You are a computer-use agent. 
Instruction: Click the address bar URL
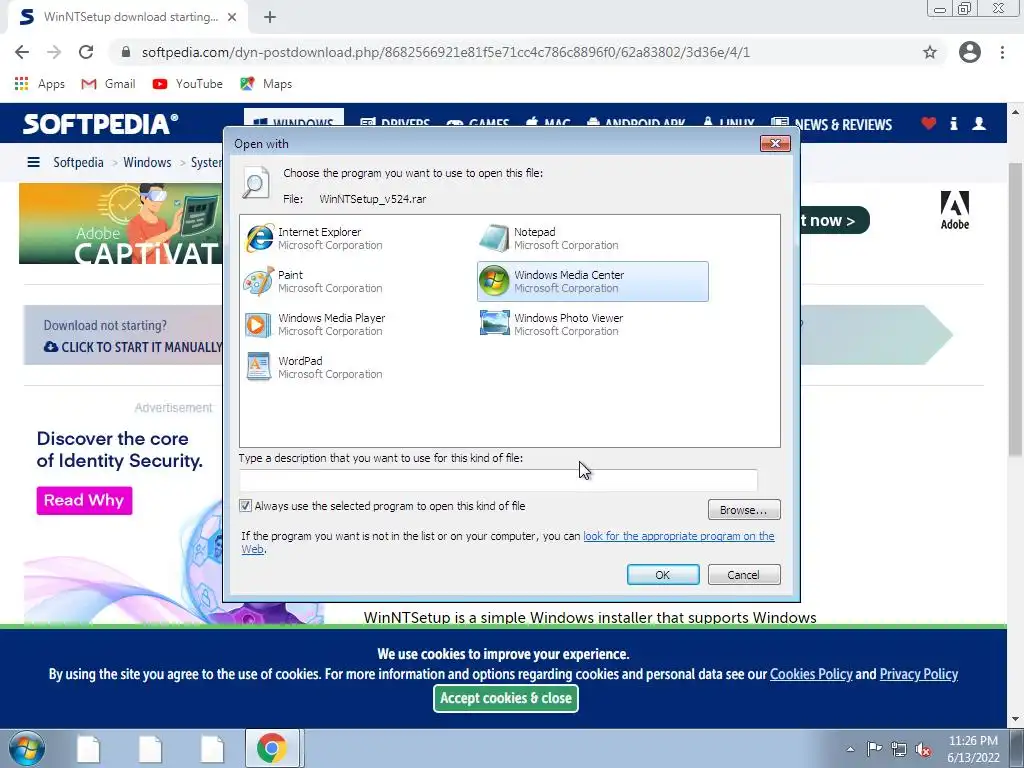click(x=445, y=52)
